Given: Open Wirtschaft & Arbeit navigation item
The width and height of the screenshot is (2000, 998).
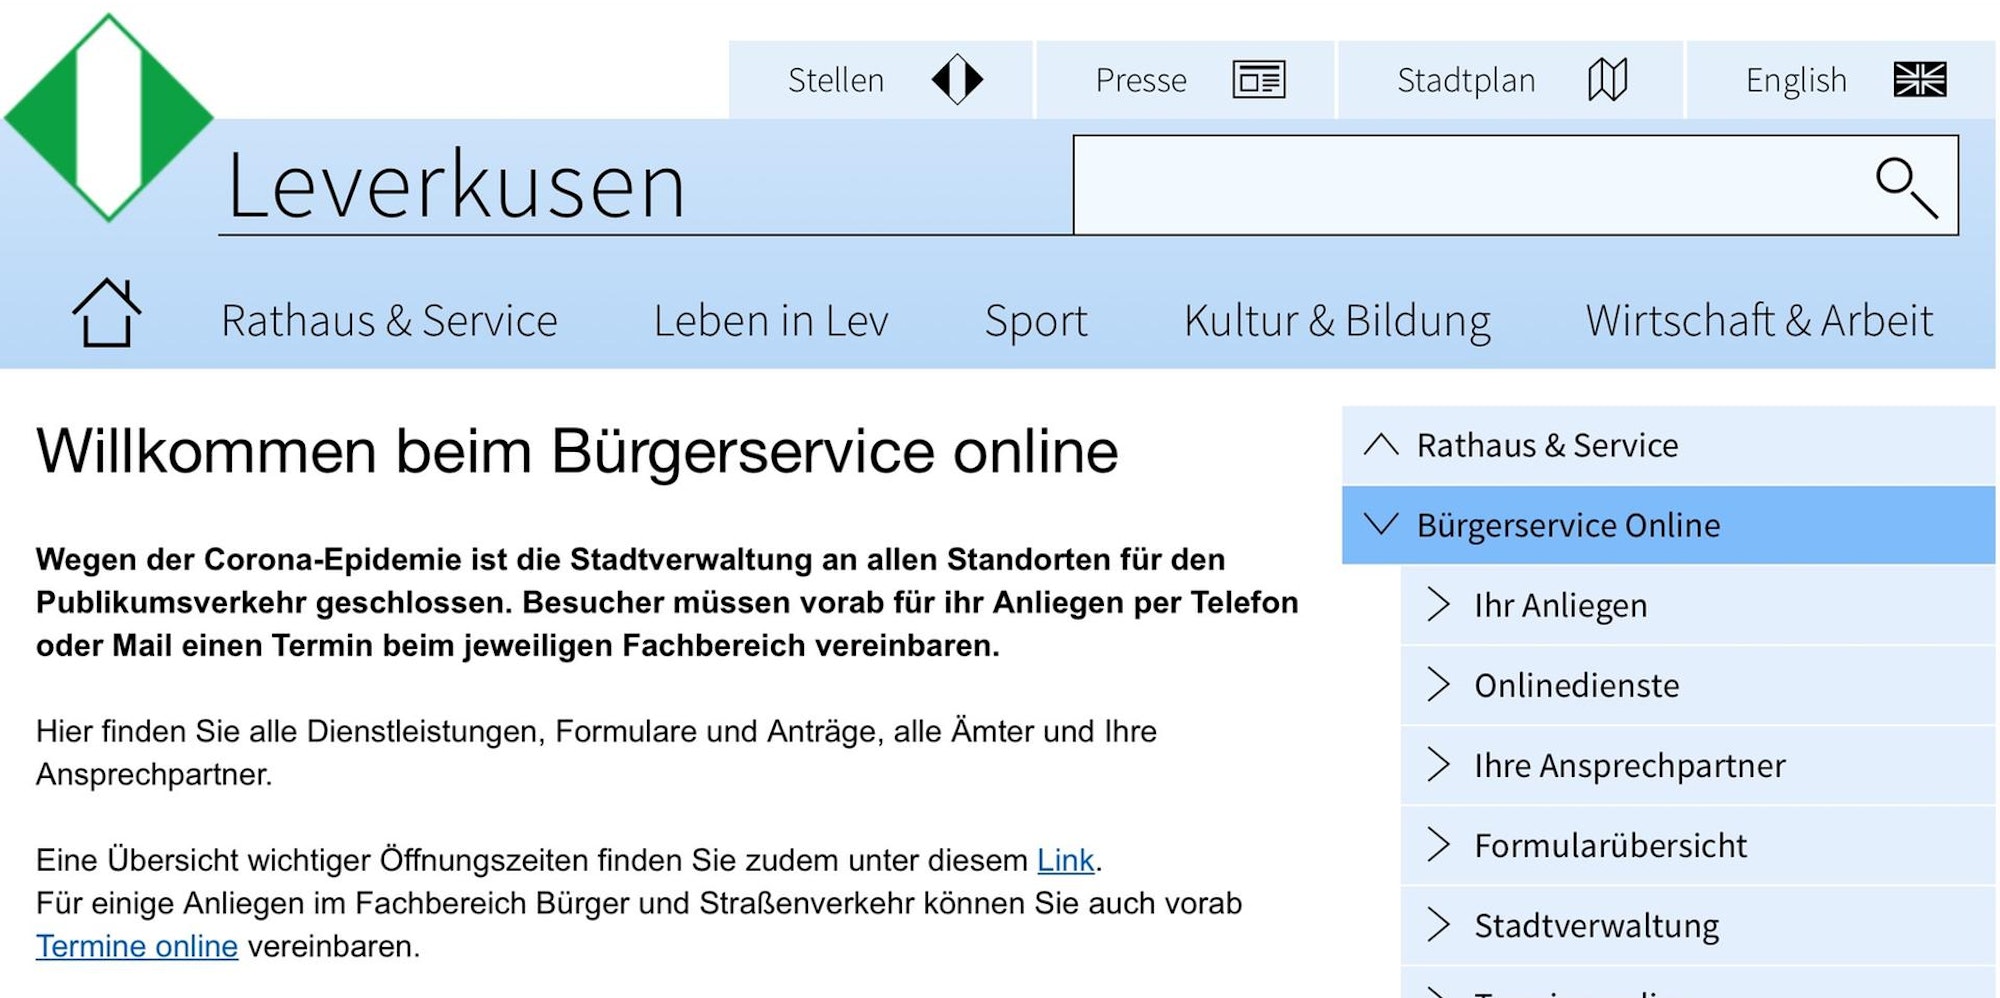Looking at the screenshot, I should click(1758, 321).
